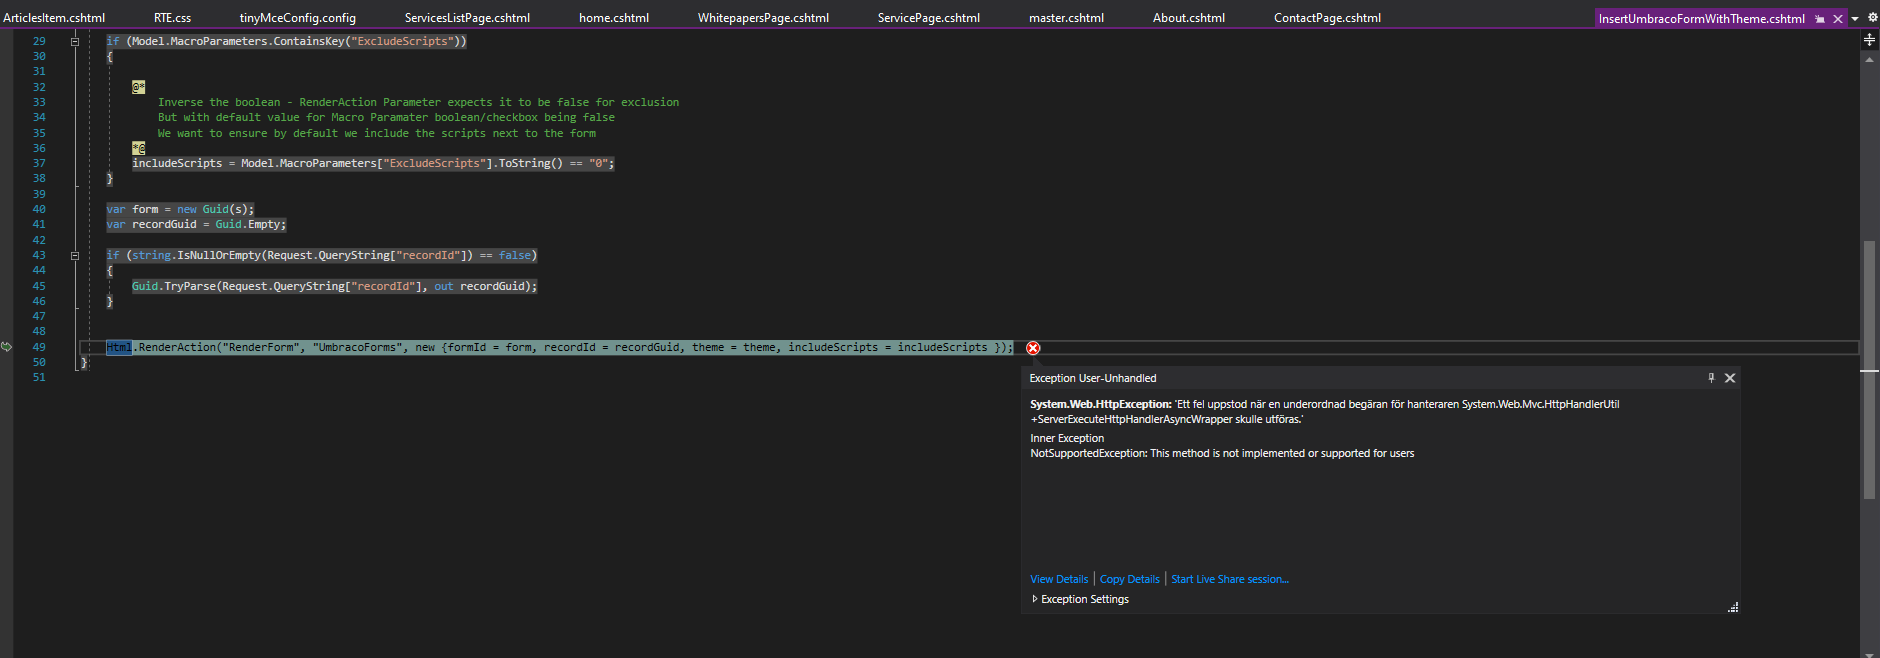1880x658 pixels.
Task: Start a Live Share session
Action: tap(1230, 579)
